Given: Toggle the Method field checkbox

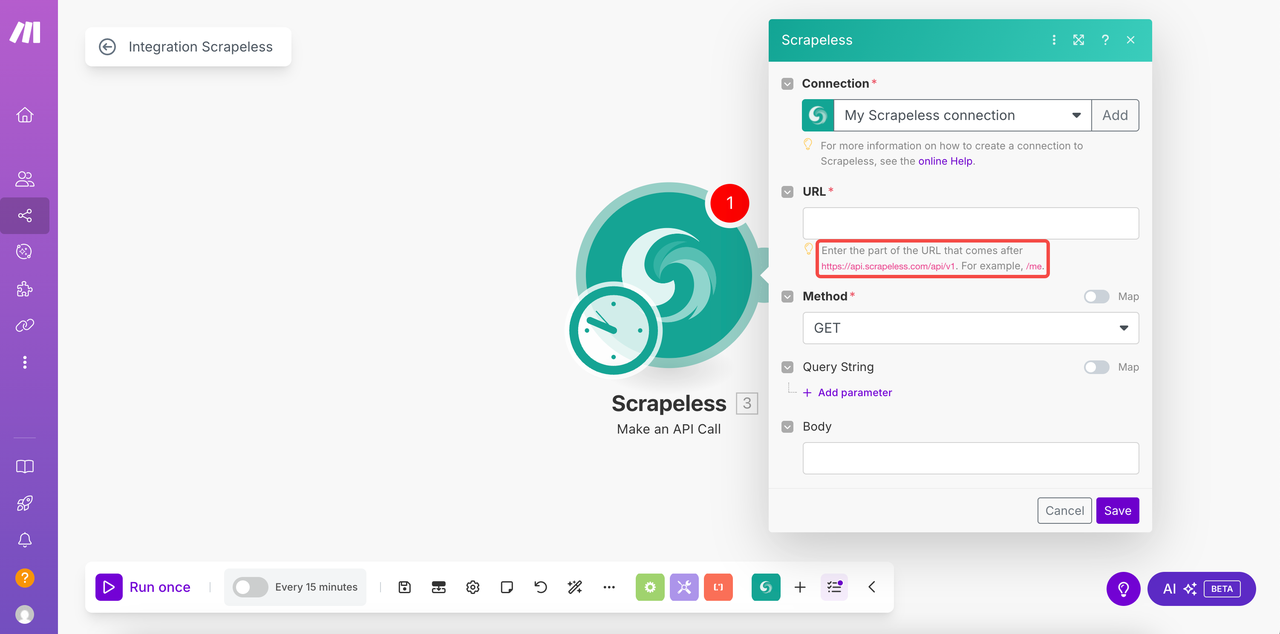Looking at the screenshot, I should point(788,297).
